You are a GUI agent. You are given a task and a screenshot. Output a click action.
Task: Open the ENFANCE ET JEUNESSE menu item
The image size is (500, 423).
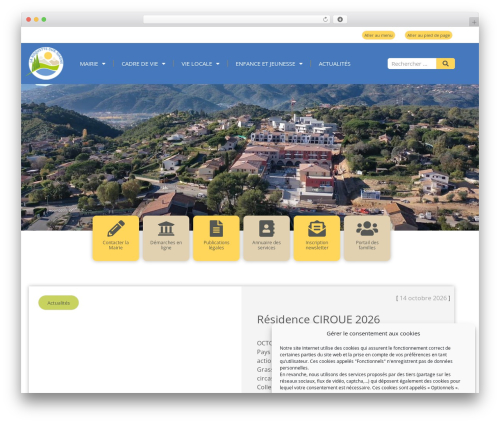point(265,64)
